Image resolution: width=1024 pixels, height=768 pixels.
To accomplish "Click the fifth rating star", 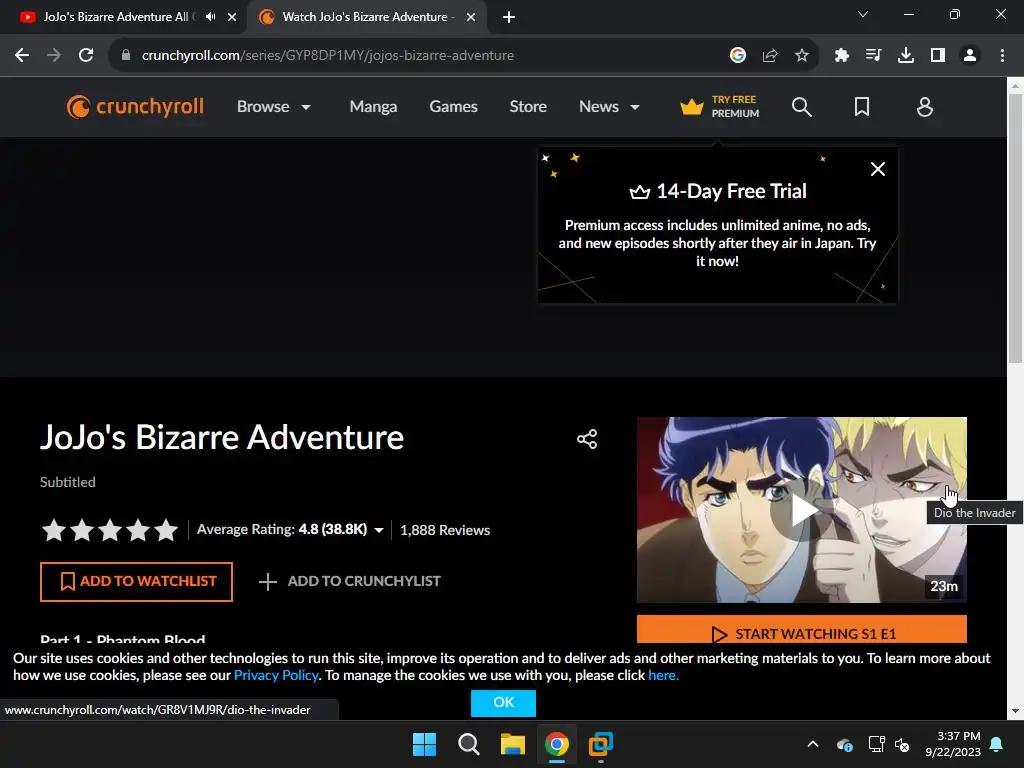I will pyautogui.click(x=167, y=530).
